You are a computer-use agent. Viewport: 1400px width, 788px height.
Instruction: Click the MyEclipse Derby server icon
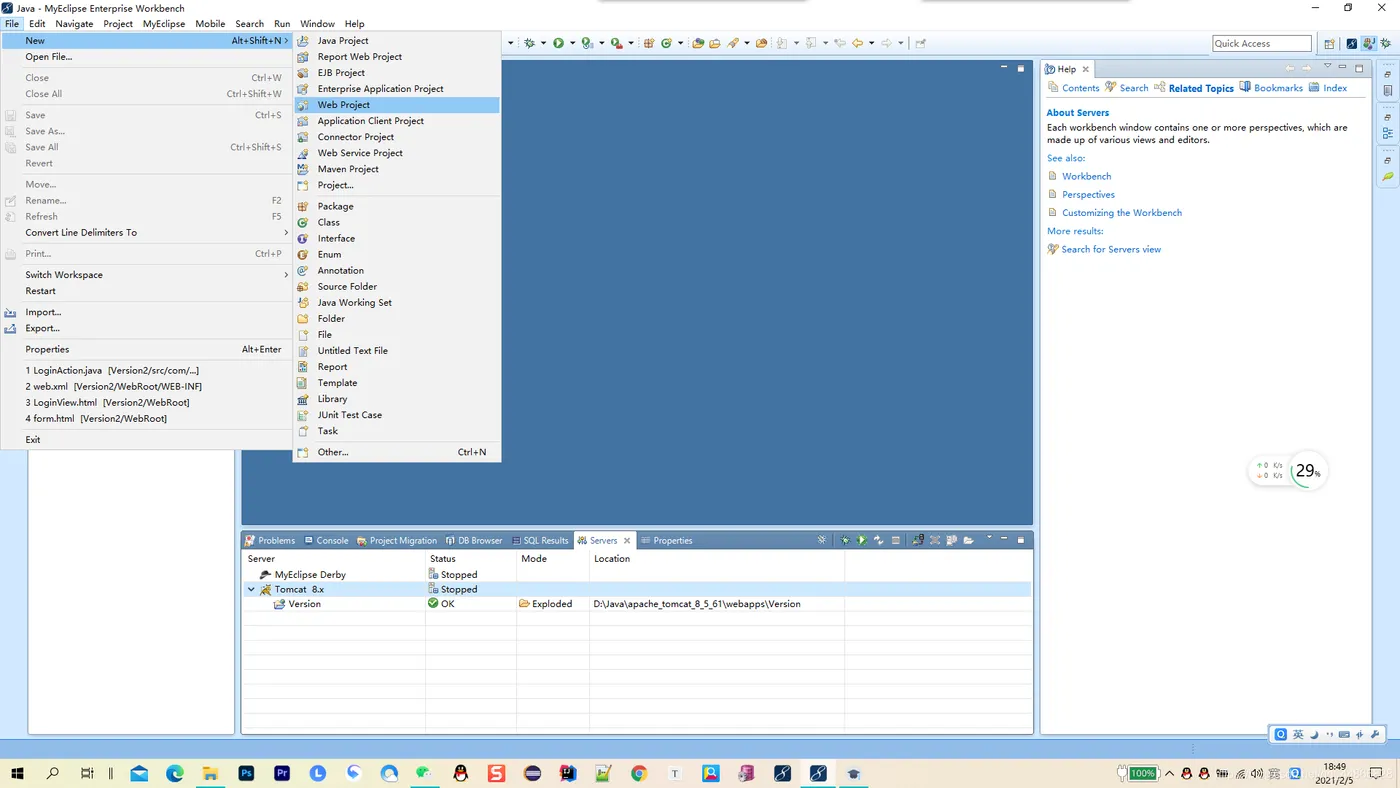(x=265, y=575)
